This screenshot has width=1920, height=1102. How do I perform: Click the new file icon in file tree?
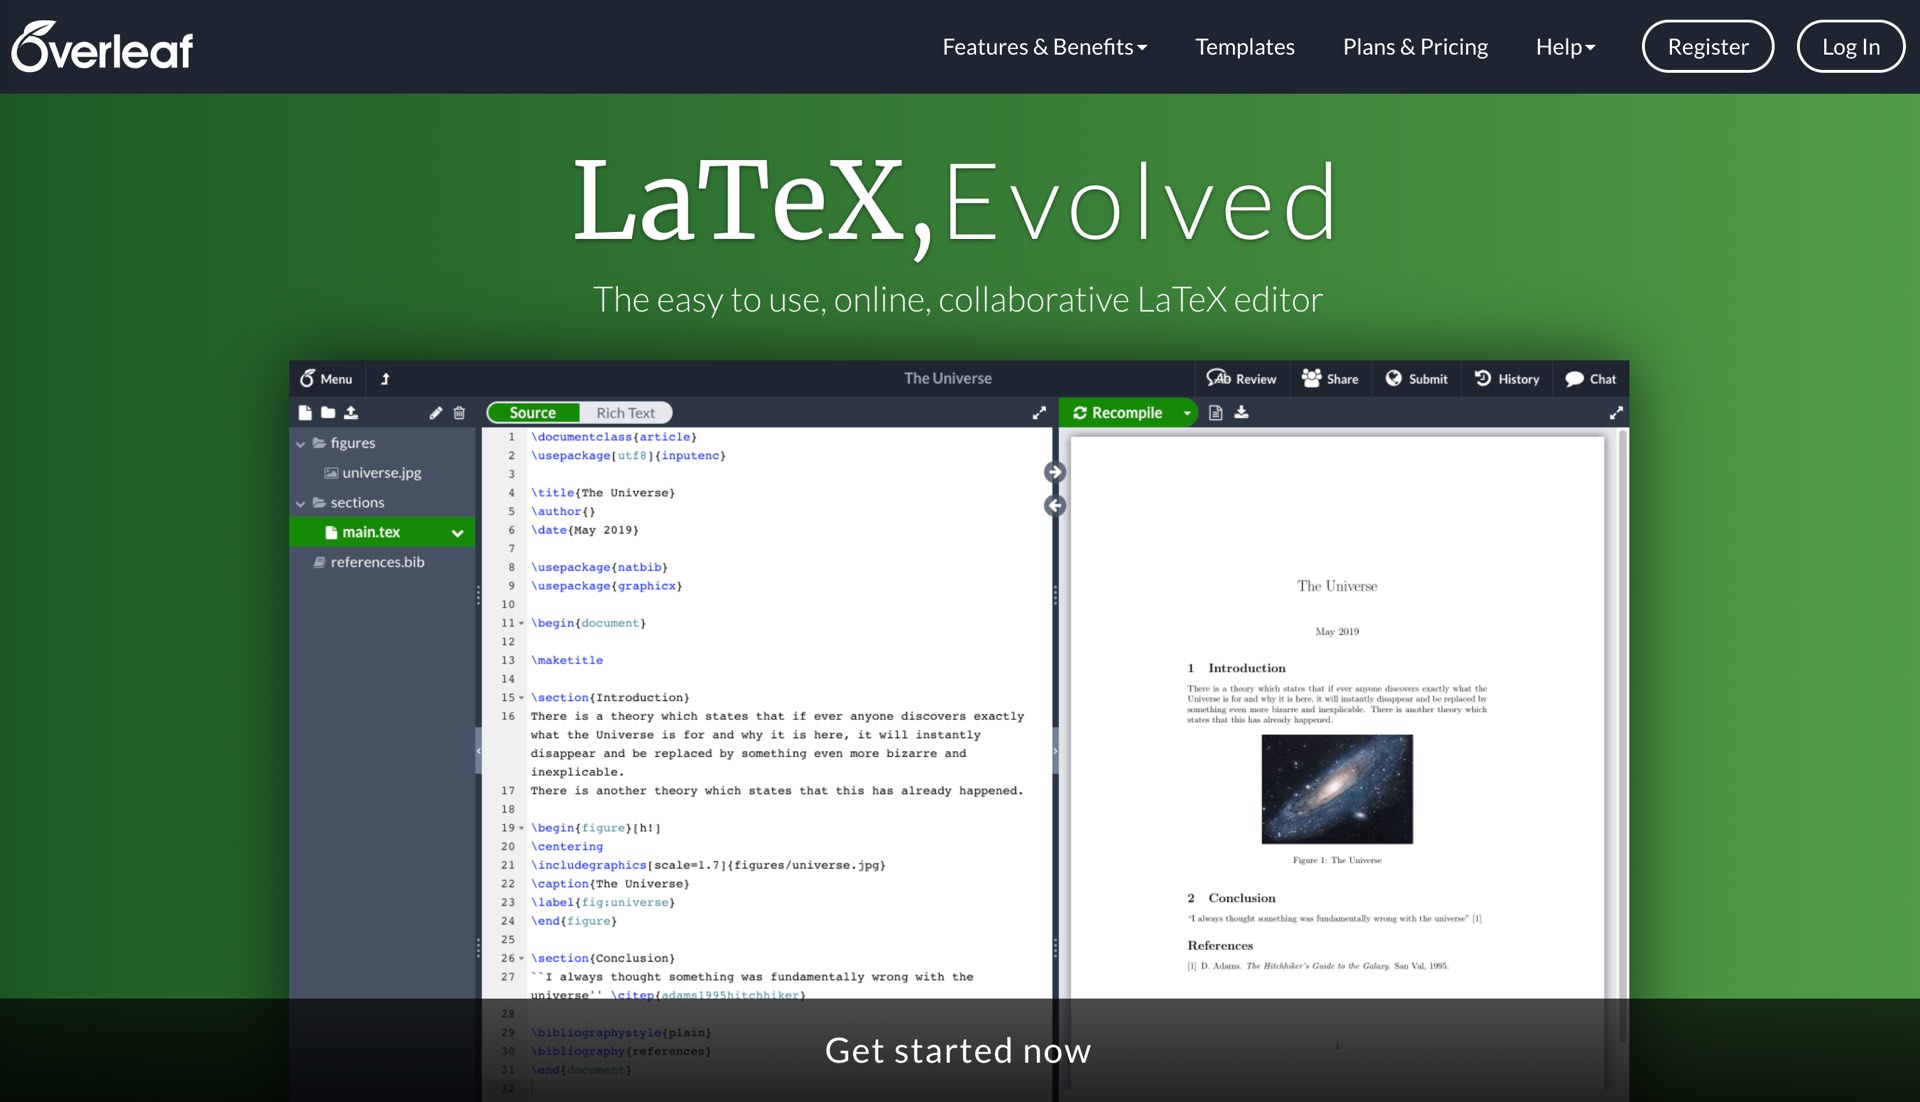click(305, 413)
